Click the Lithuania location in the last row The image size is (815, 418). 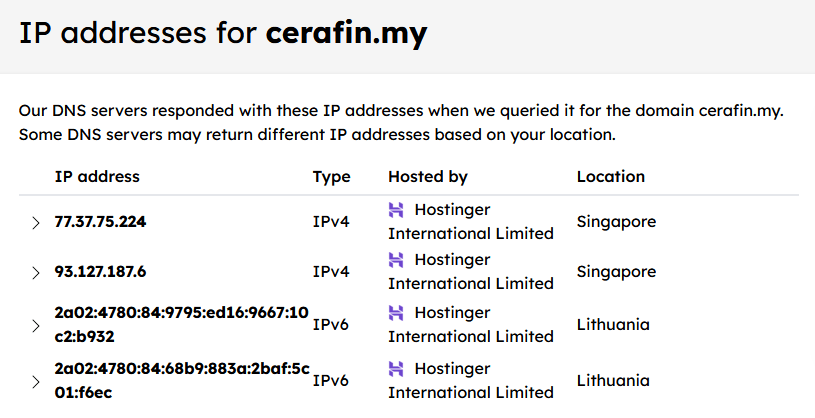pyautogui.click(x=613, y=381)
